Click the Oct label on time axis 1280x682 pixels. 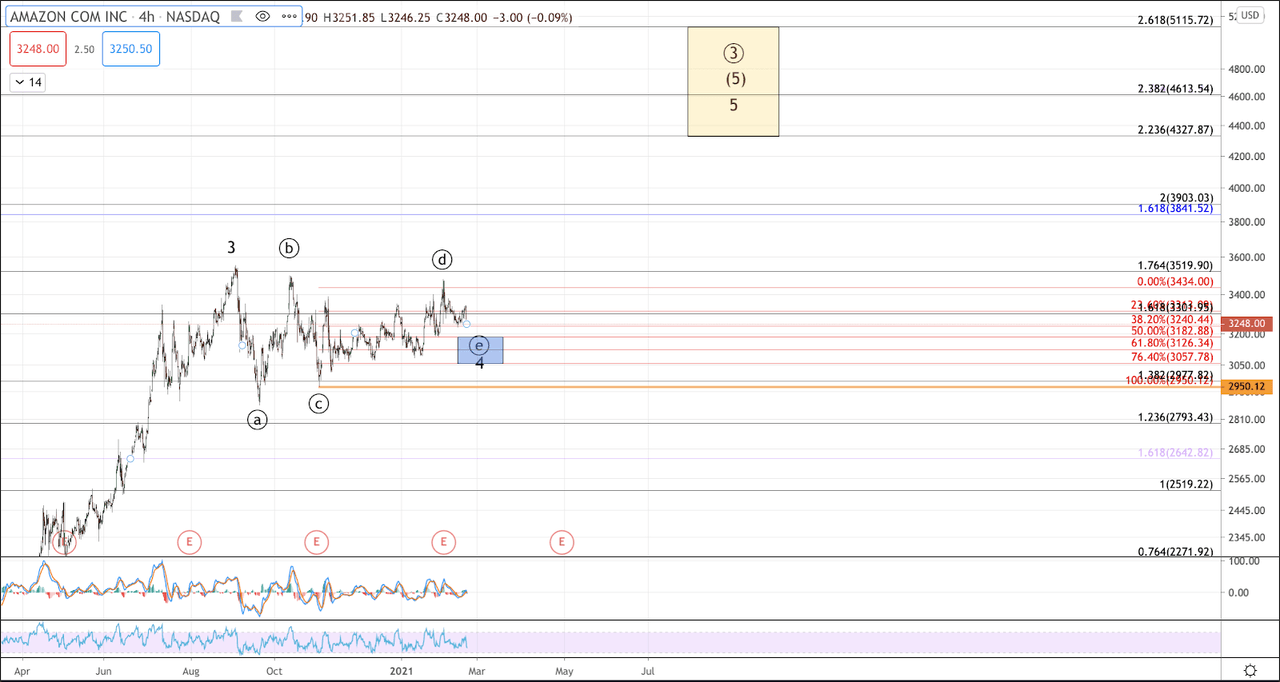275,672
